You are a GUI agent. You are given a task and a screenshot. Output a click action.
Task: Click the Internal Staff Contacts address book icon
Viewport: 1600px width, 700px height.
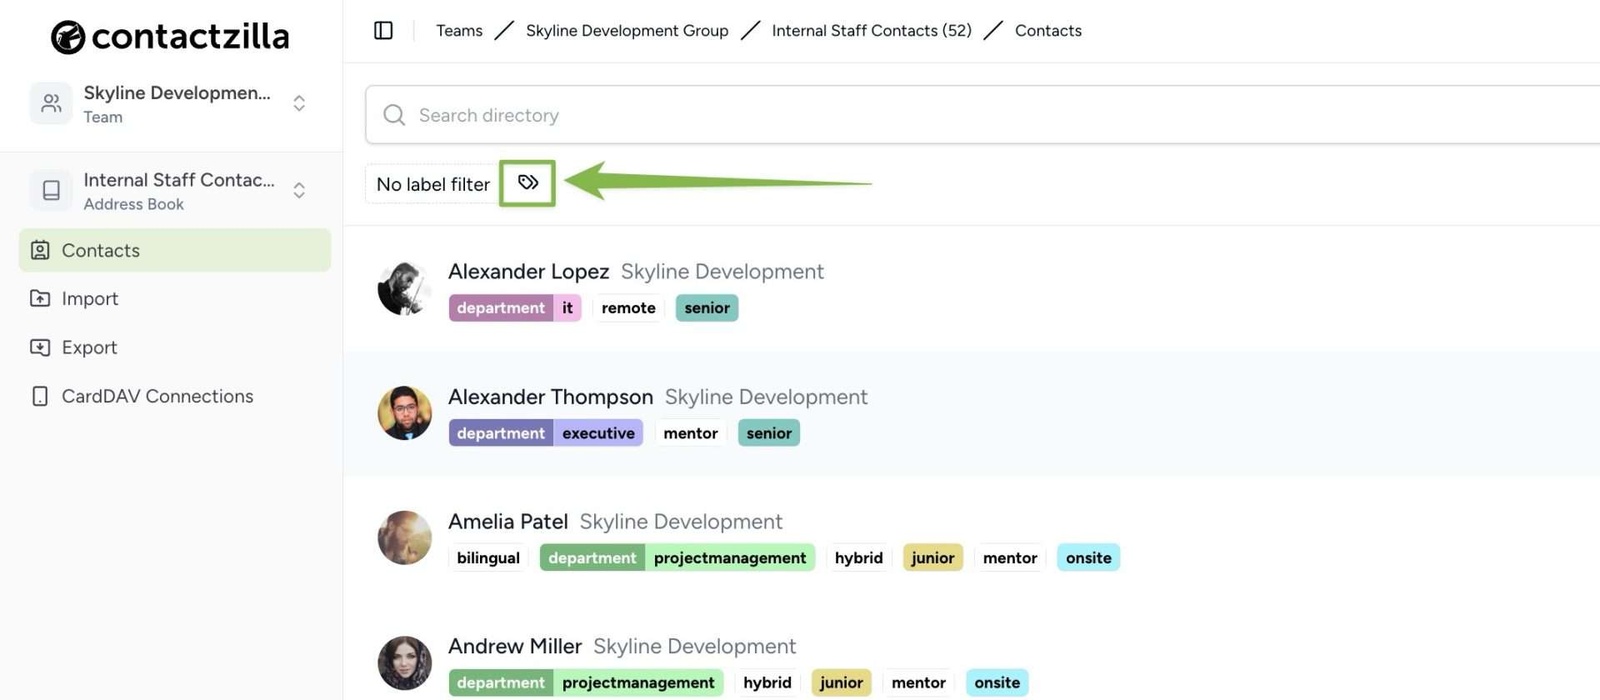coord(51,190)
